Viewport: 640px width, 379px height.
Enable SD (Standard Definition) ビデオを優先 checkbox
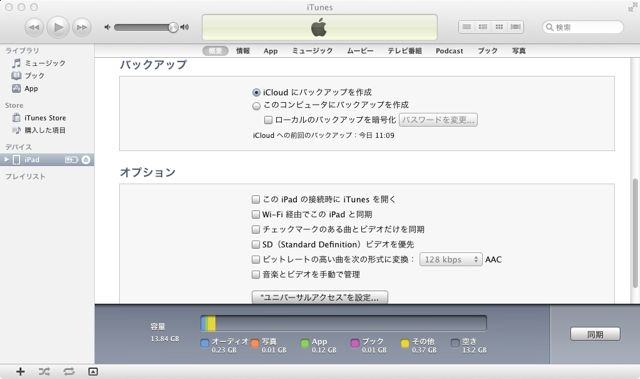256,244
